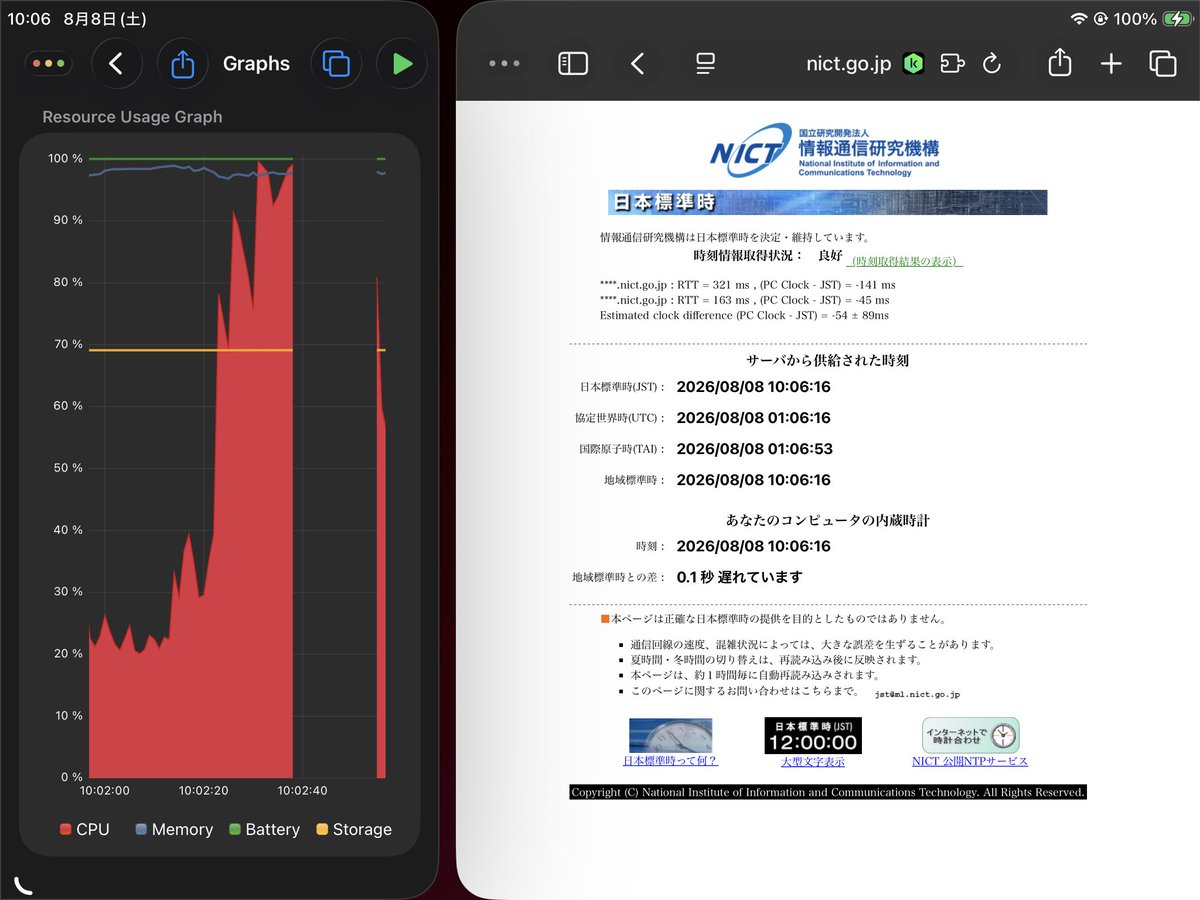Click the 時刻取得結果の表示 link
Image resolution: width=1200 pixels, height=900 pixels.
[x=905, y=261]
